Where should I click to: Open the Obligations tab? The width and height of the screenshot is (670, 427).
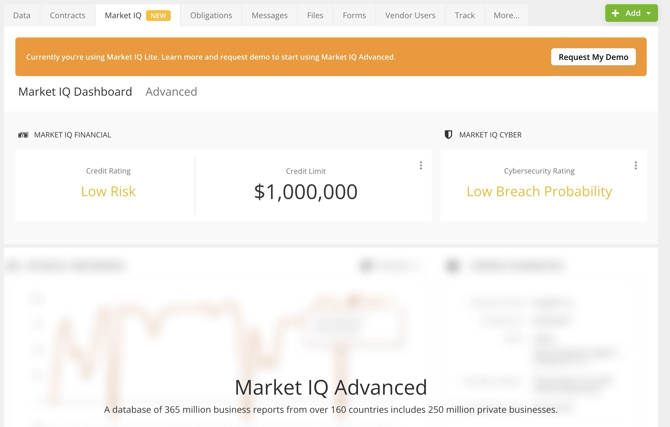click(211, 15)
